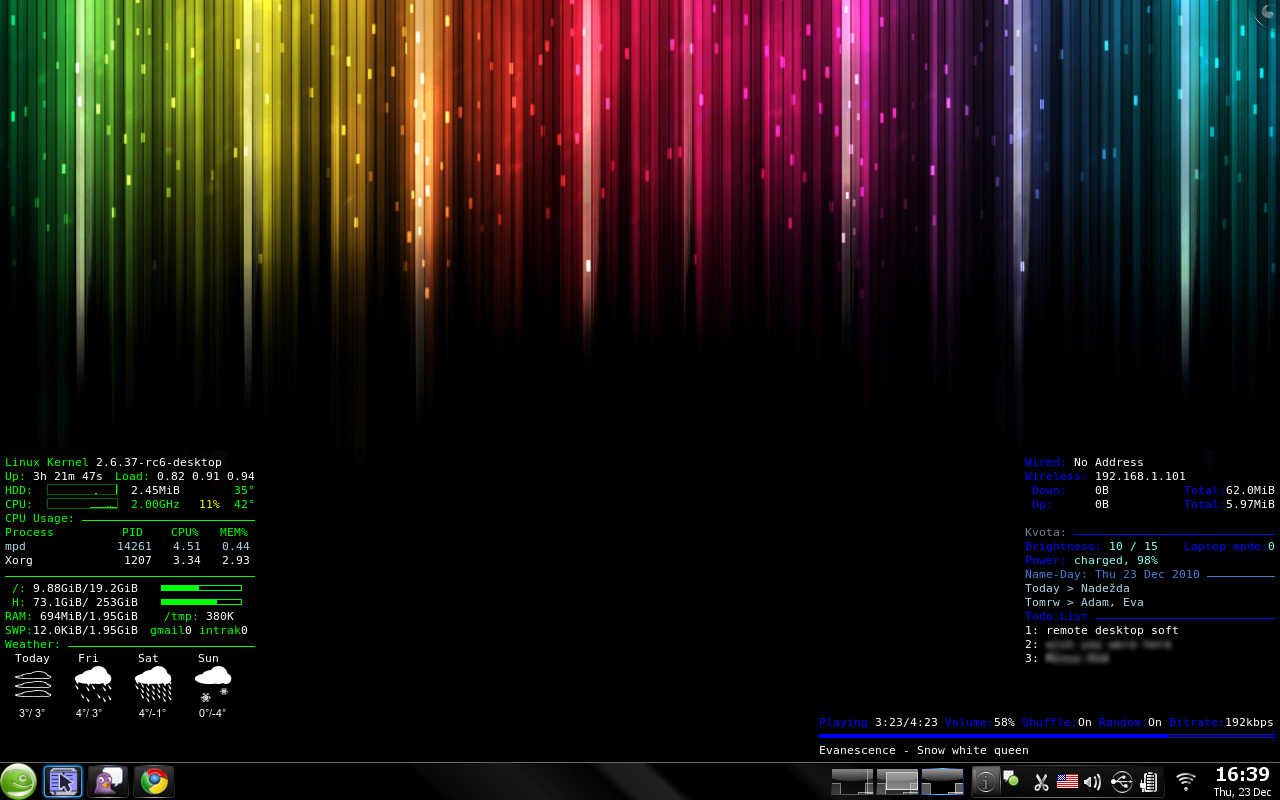Launch Google Chrome from the taskbar
The image size is (1280, 800).
click(154, 781)
